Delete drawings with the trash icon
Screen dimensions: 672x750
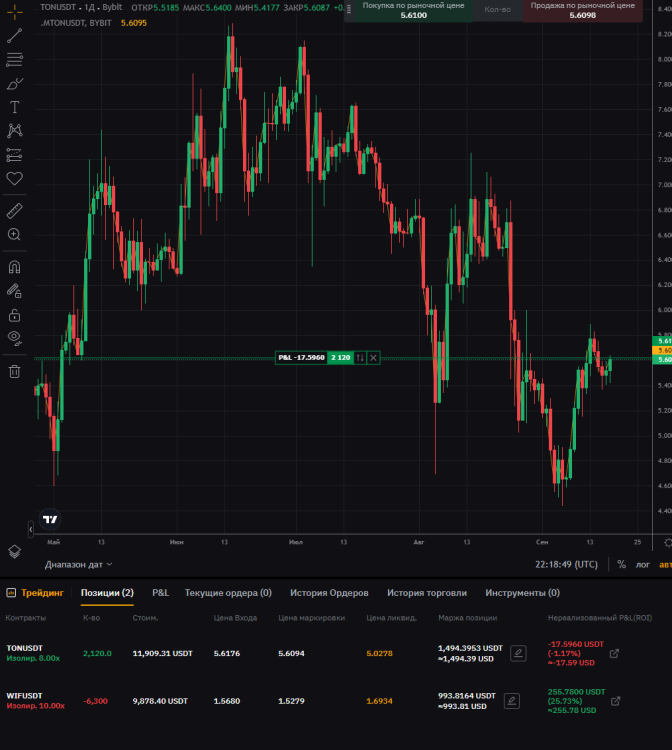click(x=14, y=372)
